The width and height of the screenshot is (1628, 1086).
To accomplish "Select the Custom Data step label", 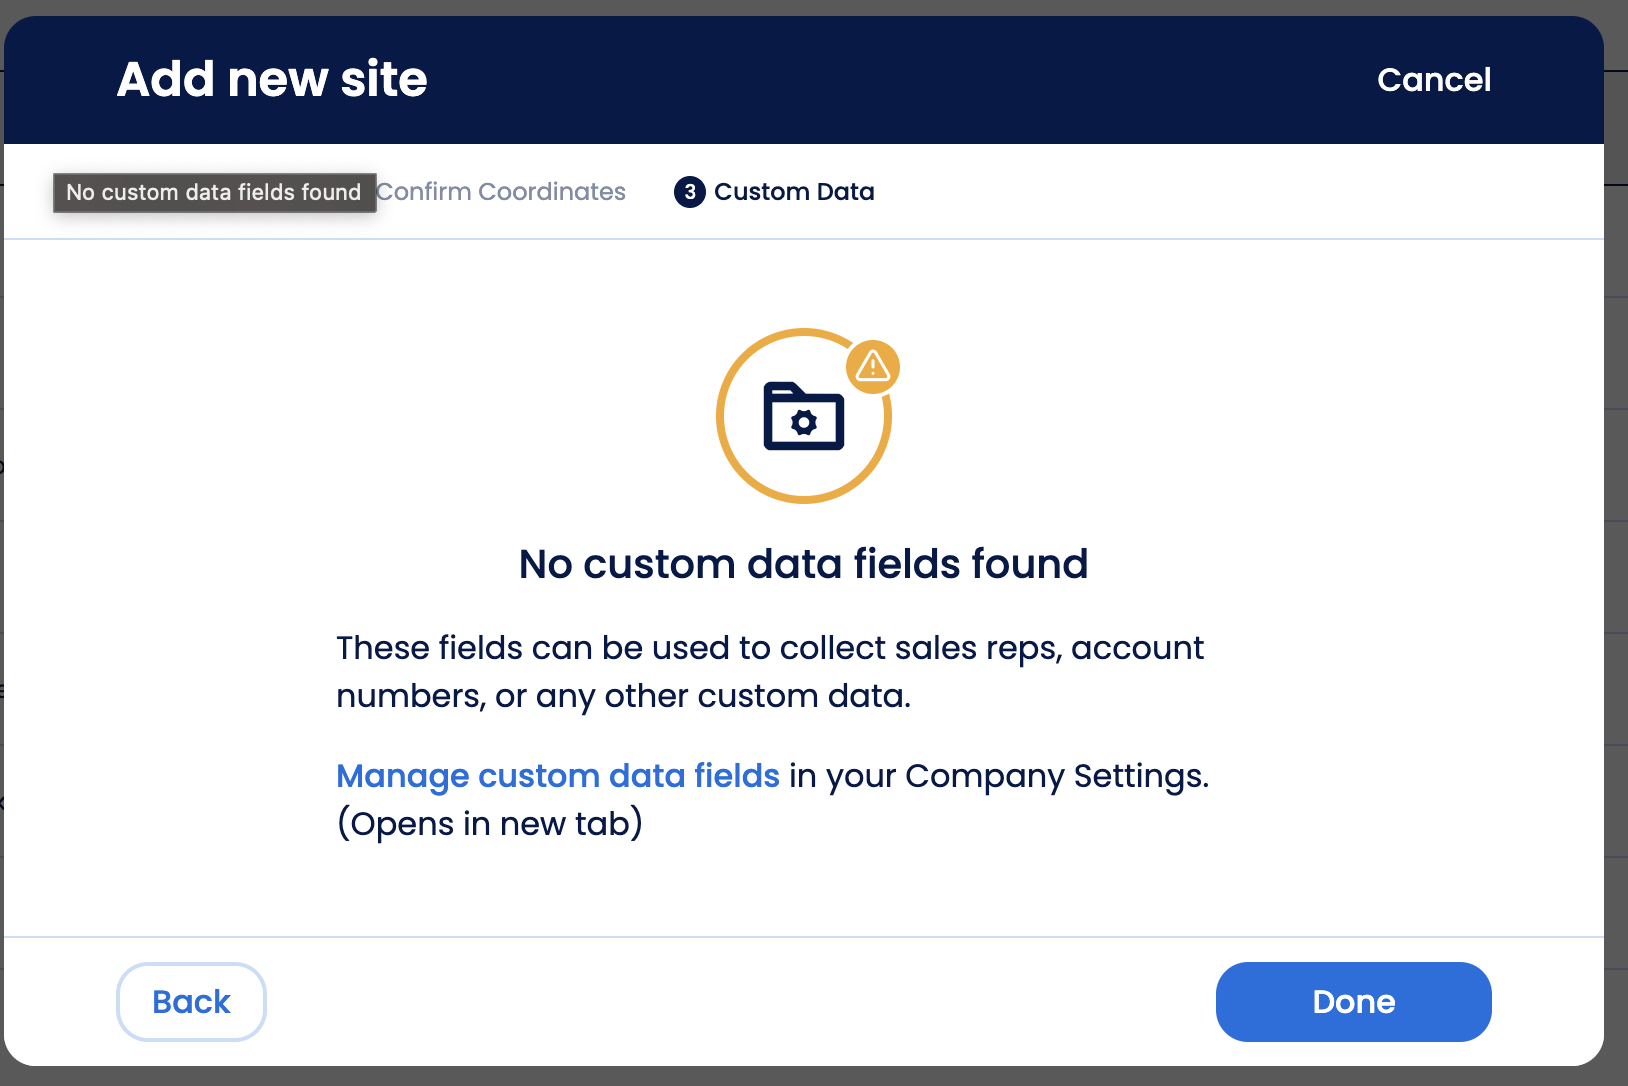I will (x=794, y=192).
